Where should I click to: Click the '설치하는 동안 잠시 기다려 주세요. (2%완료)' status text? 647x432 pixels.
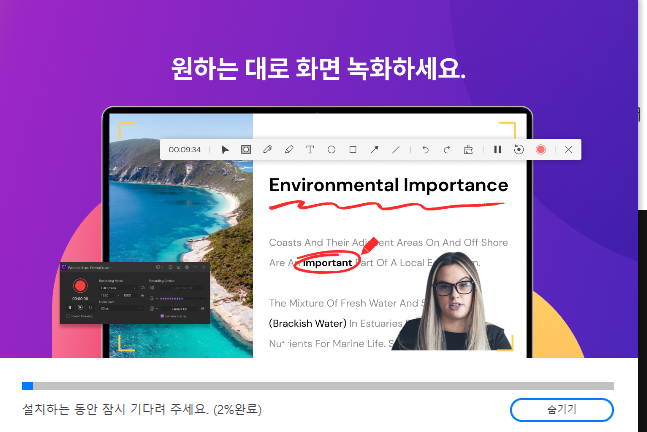pyautogui.click(x=142, y=410)
